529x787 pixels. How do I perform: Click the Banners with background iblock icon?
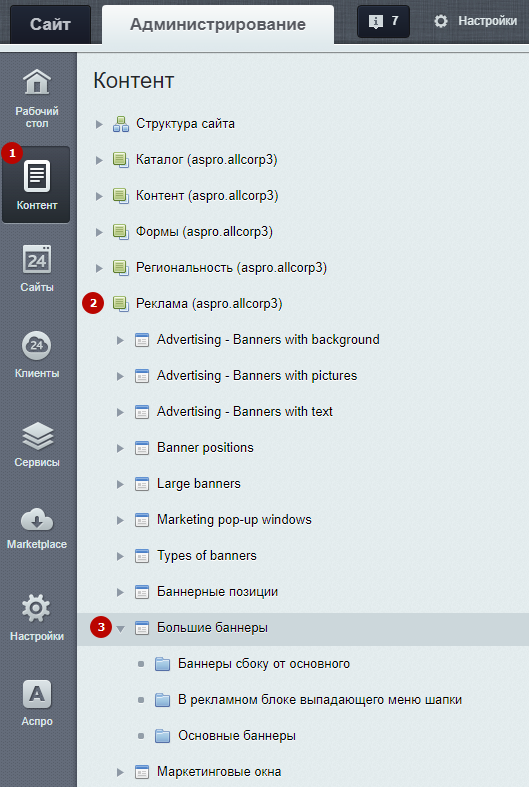142,340
